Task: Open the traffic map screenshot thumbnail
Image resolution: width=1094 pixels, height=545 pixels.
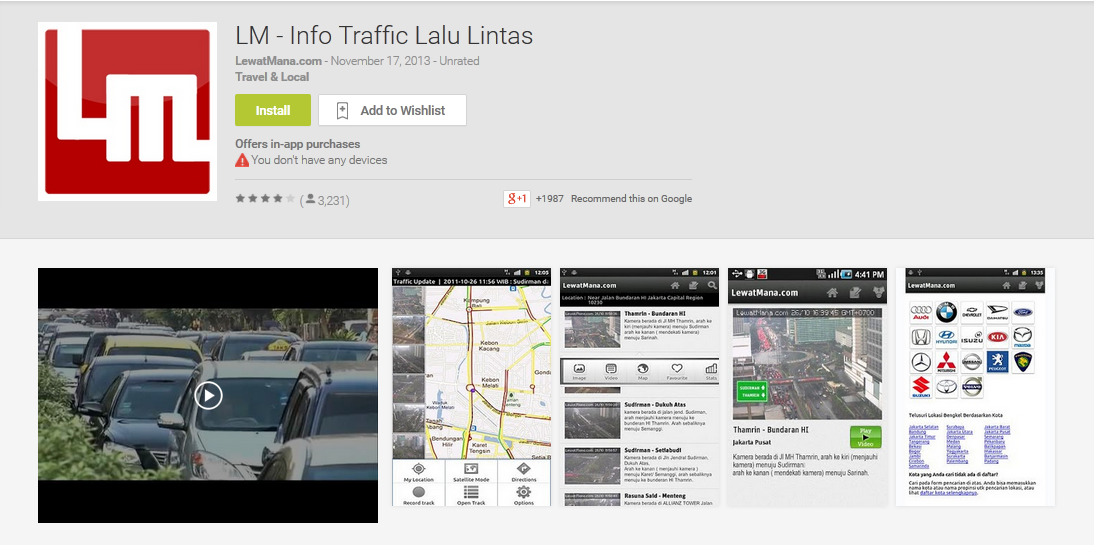Action: click(471, 387)
